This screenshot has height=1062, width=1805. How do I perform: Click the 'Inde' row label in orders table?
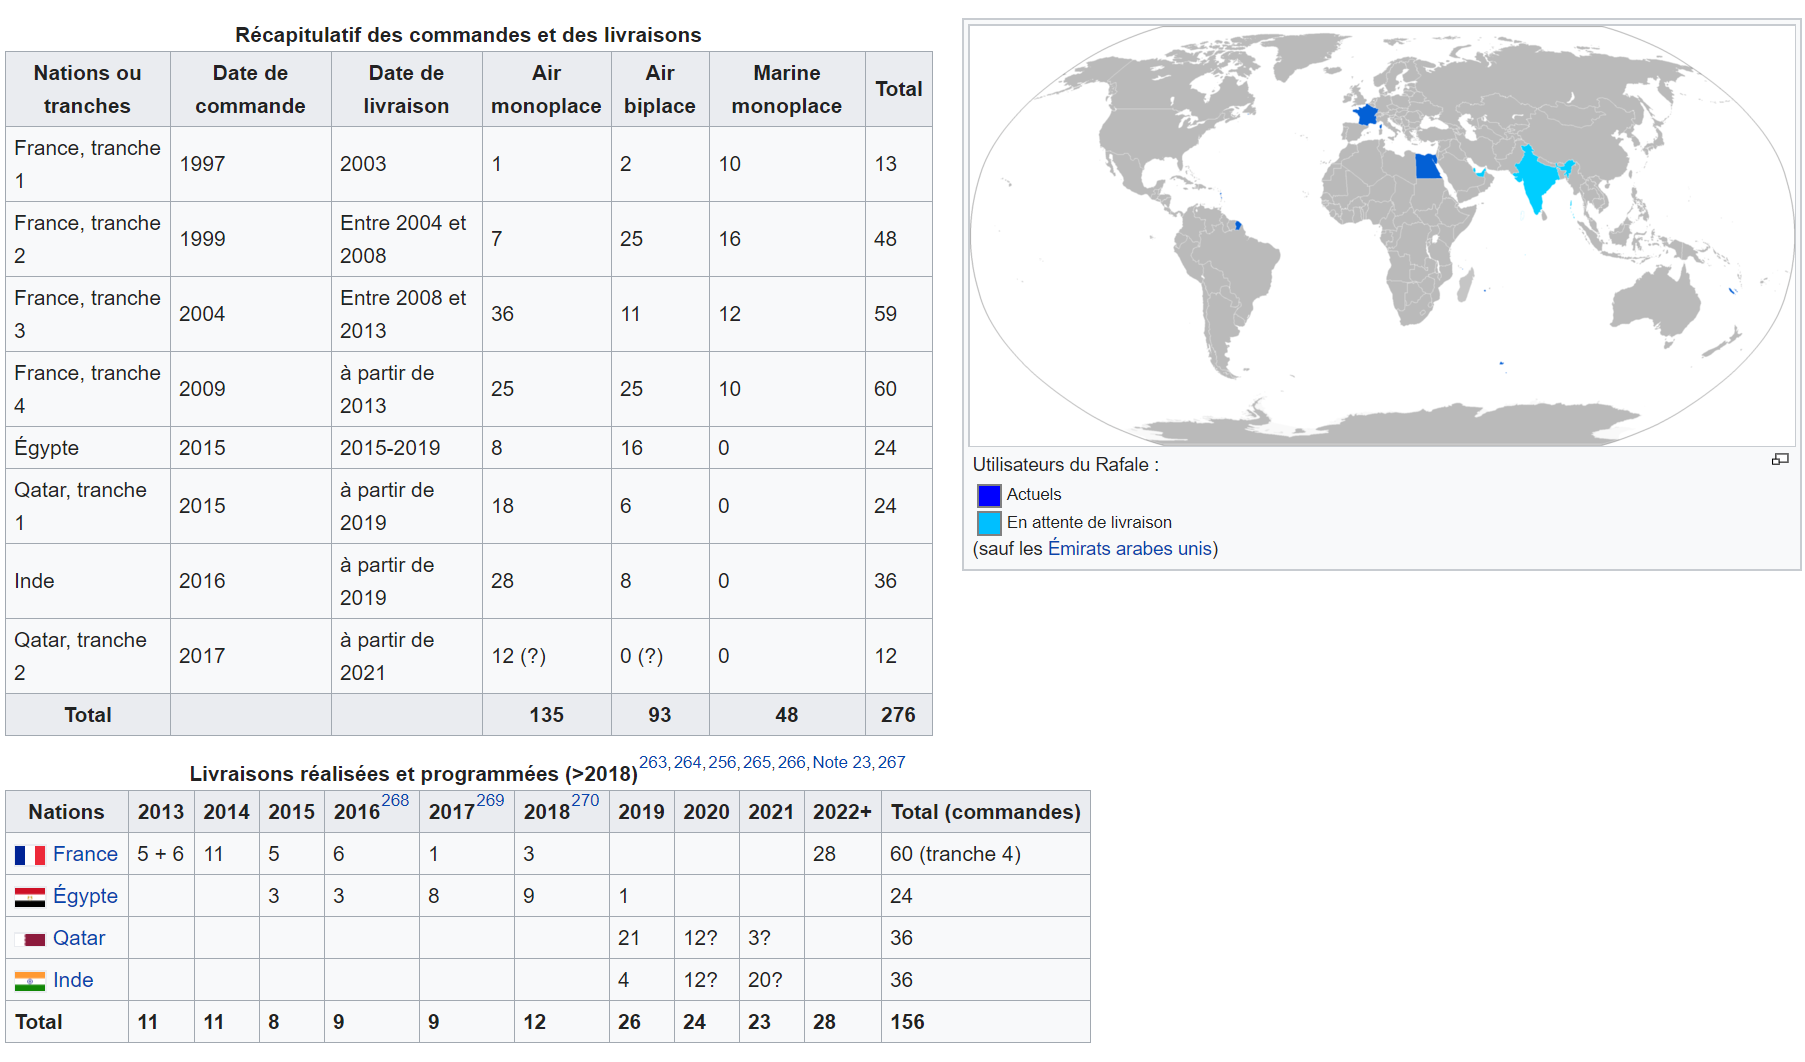(x=88, y=581)
